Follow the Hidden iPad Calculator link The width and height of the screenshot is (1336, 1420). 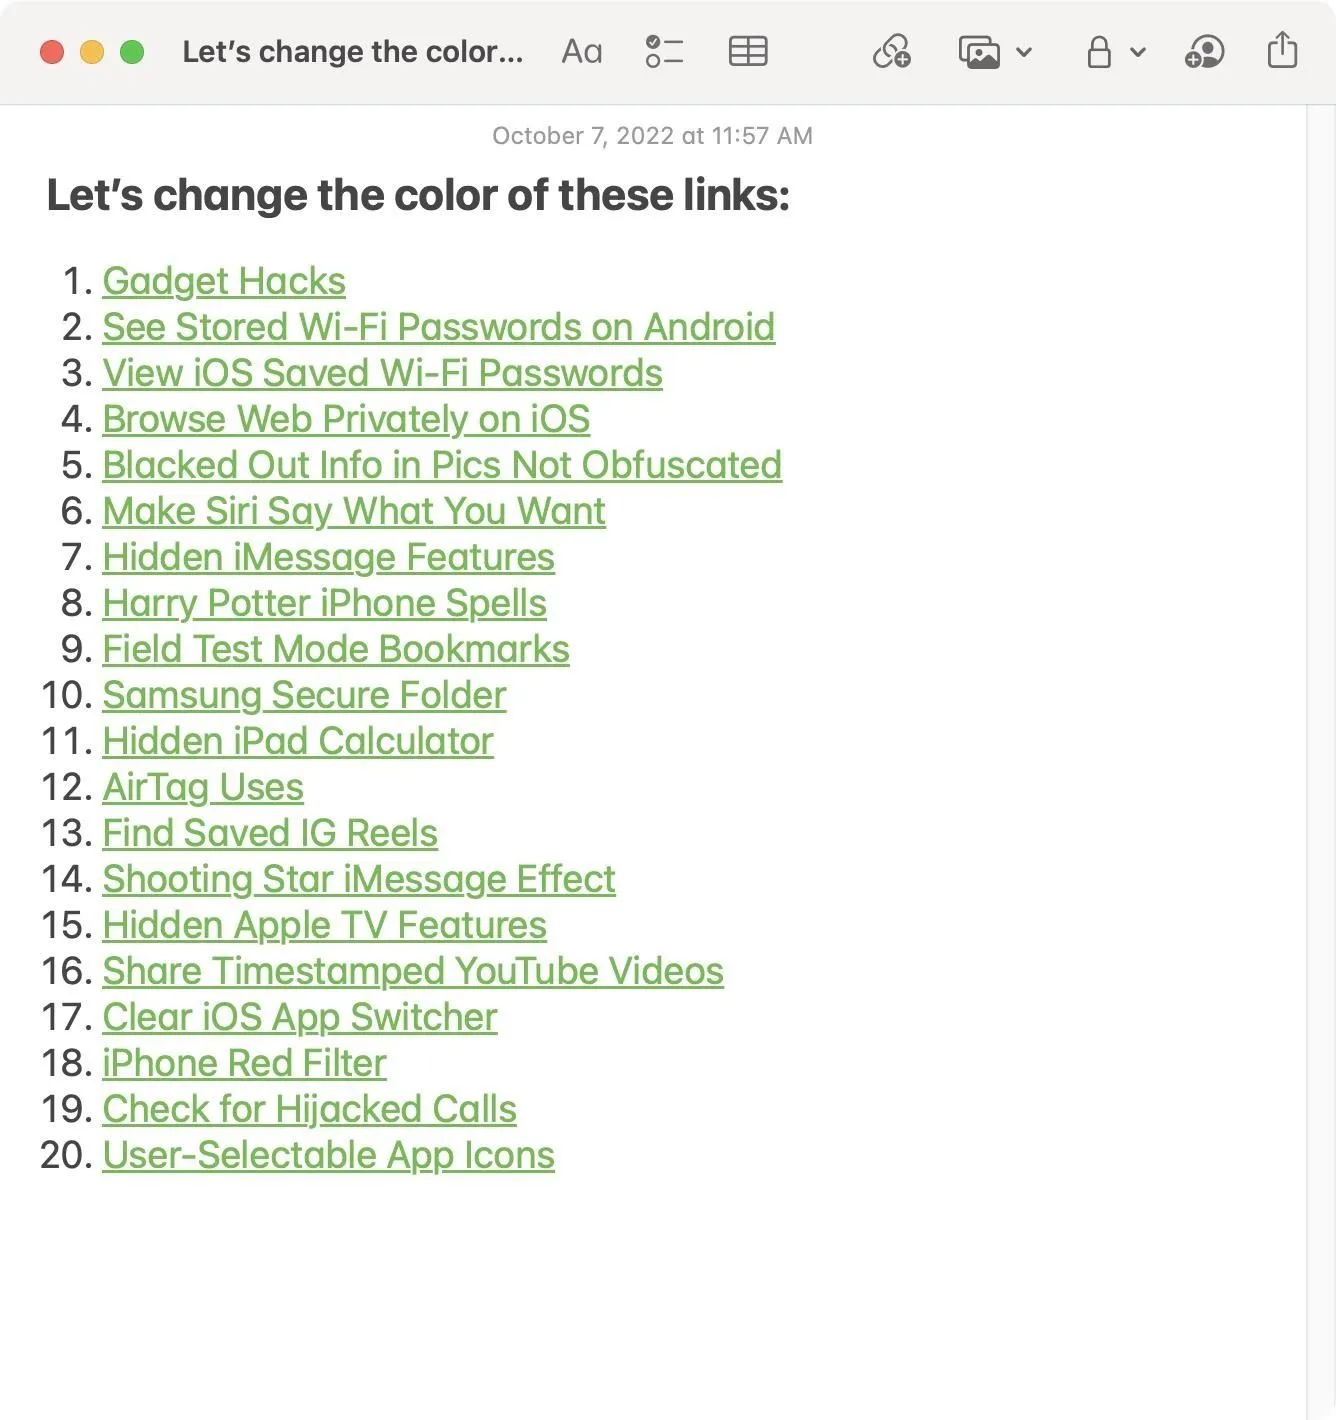pyautogui.click(x=298, y=741)
